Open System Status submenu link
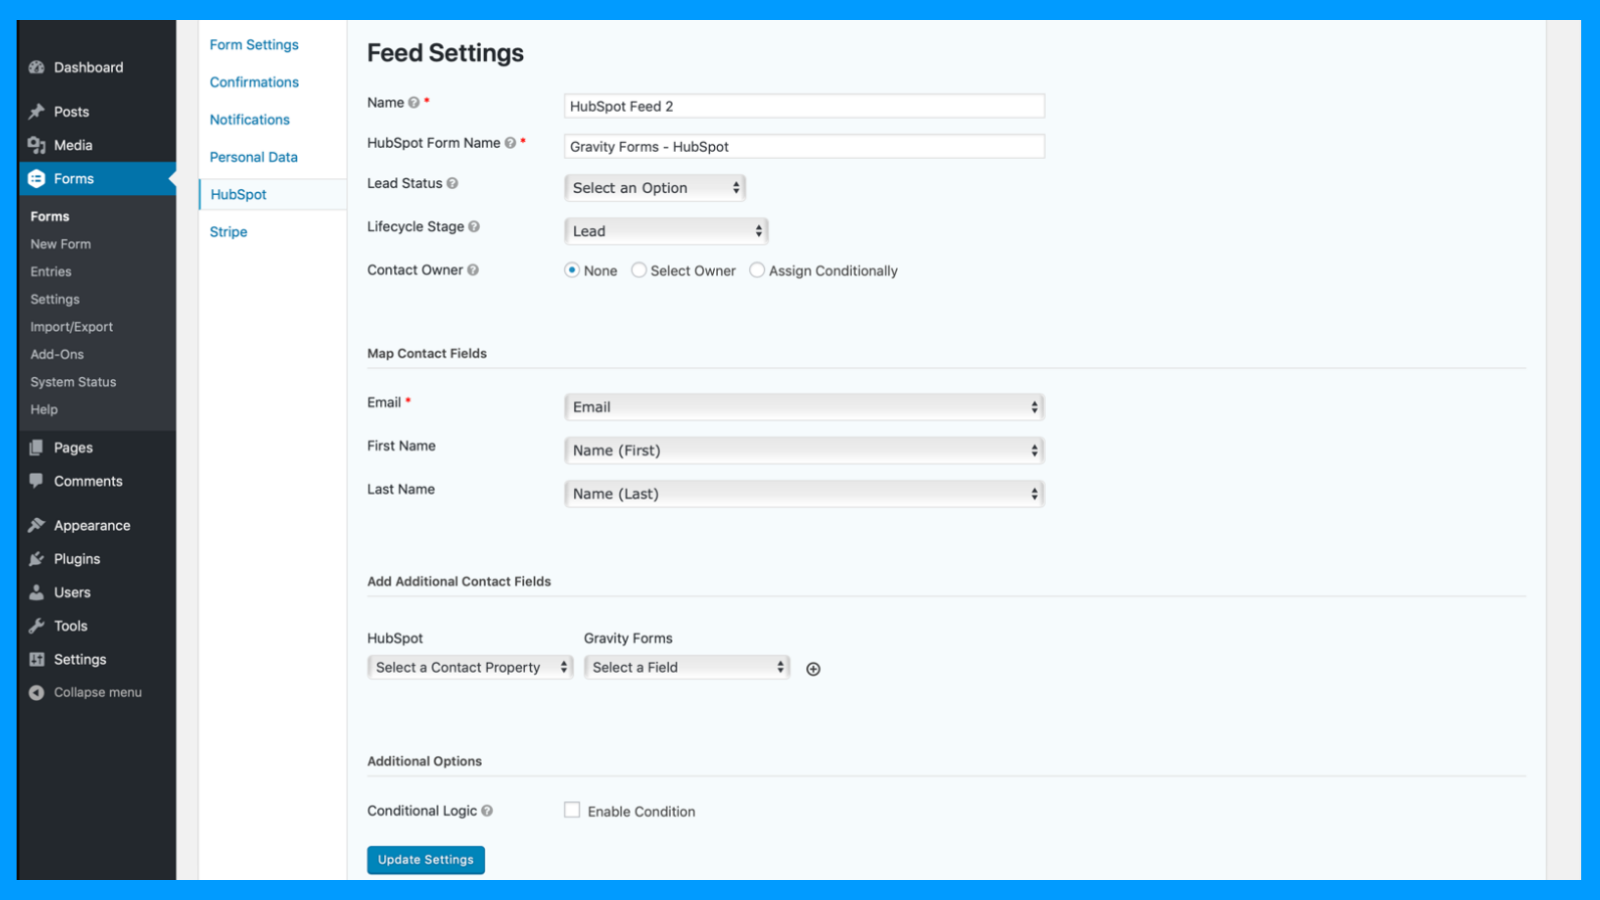 pos(73,382)
